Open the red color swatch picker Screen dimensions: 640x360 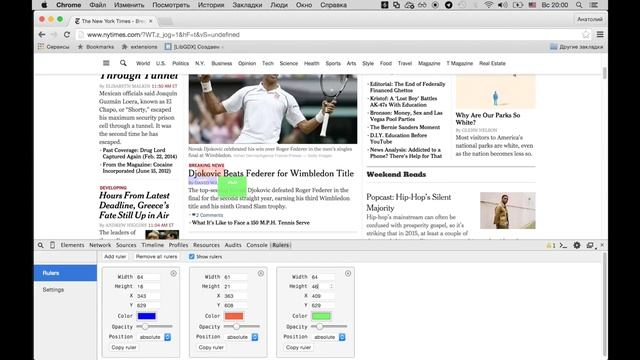pyautogui.click(x=234, y=316)
